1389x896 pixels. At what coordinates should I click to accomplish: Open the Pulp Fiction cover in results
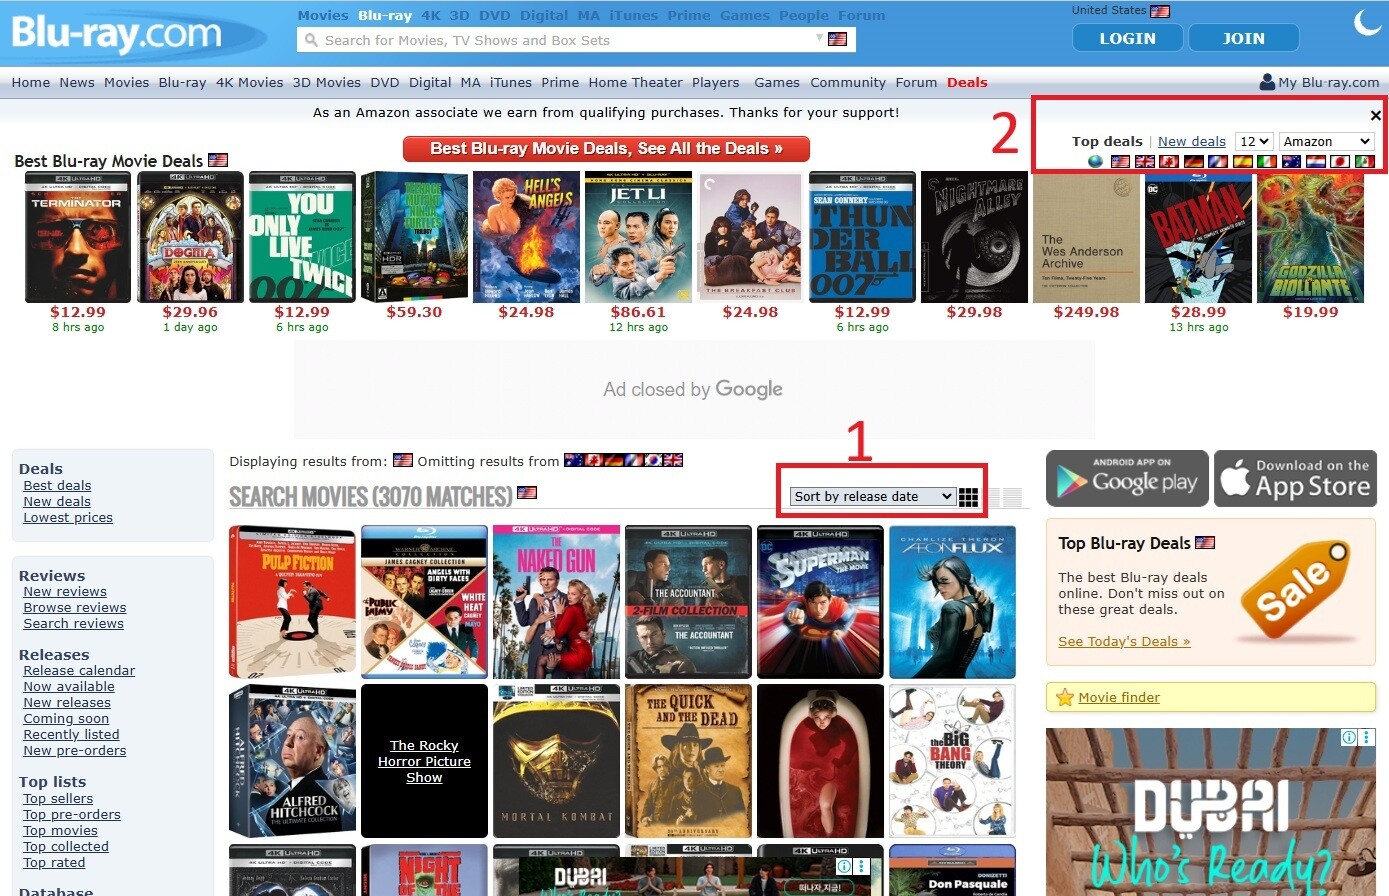[x=292, y=602]
